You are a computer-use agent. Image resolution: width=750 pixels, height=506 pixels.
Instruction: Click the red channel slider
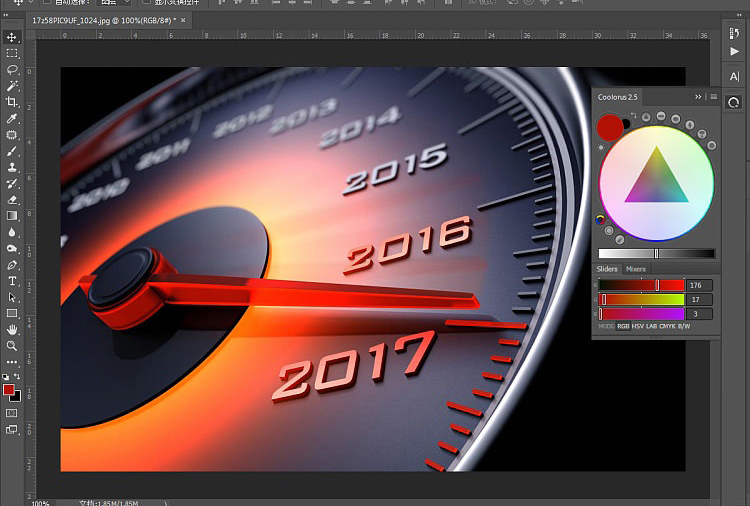coord(641,285)
